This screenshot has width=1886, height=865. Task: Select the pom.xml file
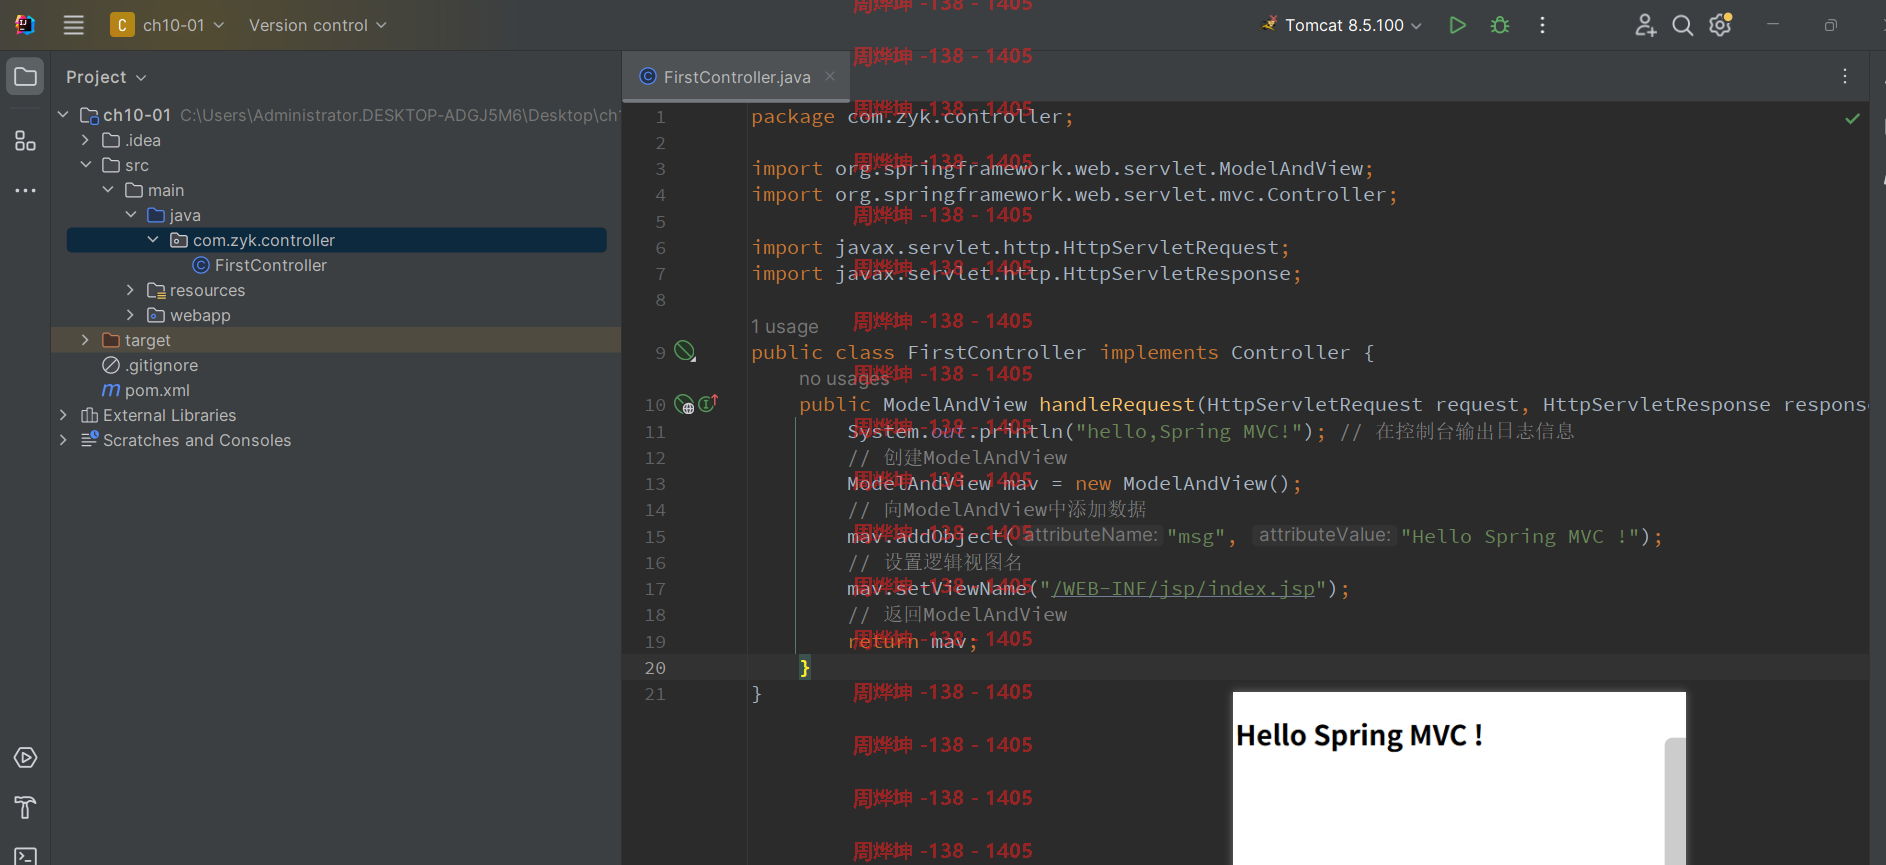tap(146, 390)
